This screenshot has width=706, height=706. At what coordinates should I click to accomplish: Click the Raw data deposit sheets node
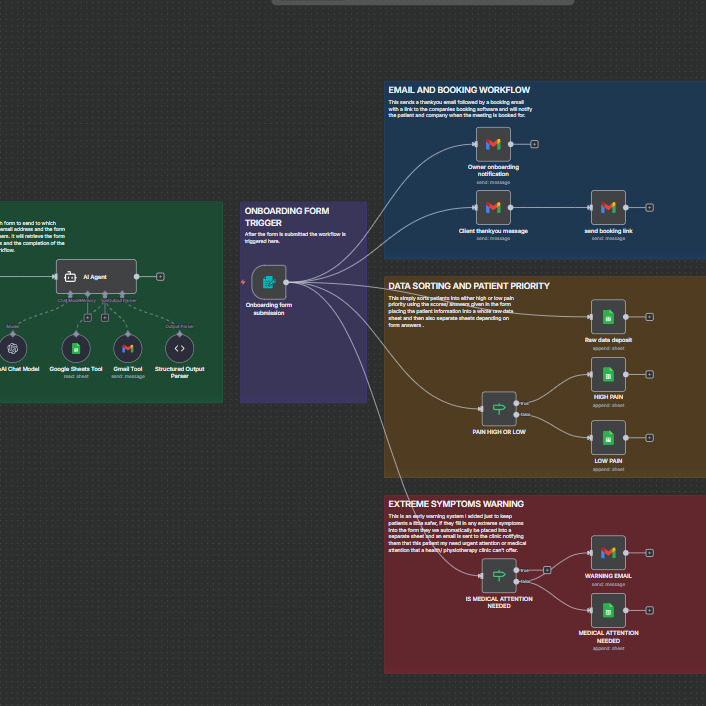tap(608, 317)
